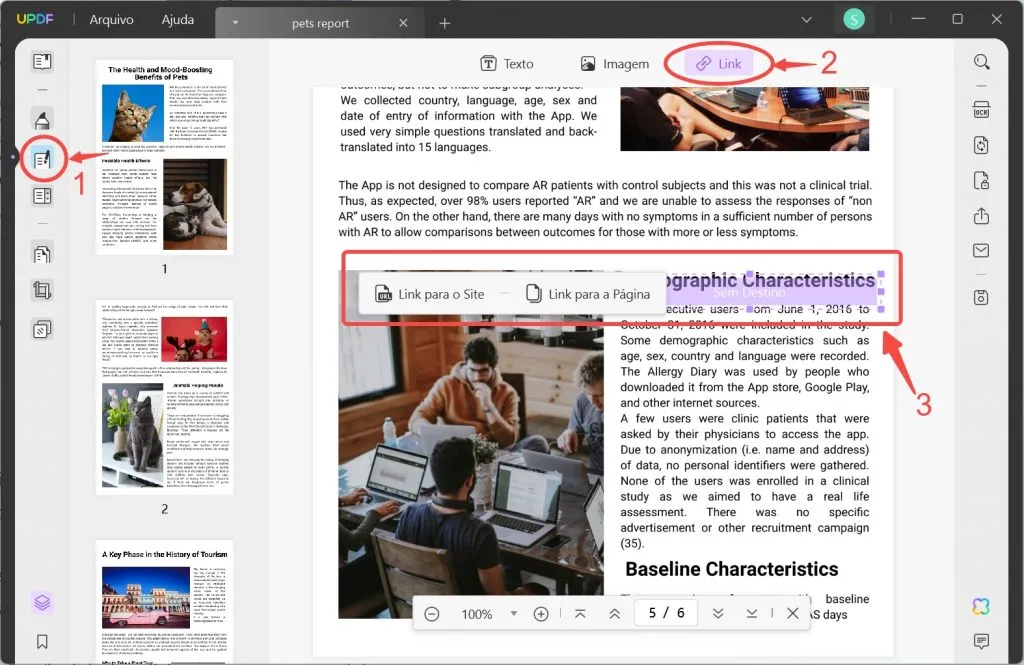
Task: Open the Edit PDF tool
Action: (x=42, y=156)
